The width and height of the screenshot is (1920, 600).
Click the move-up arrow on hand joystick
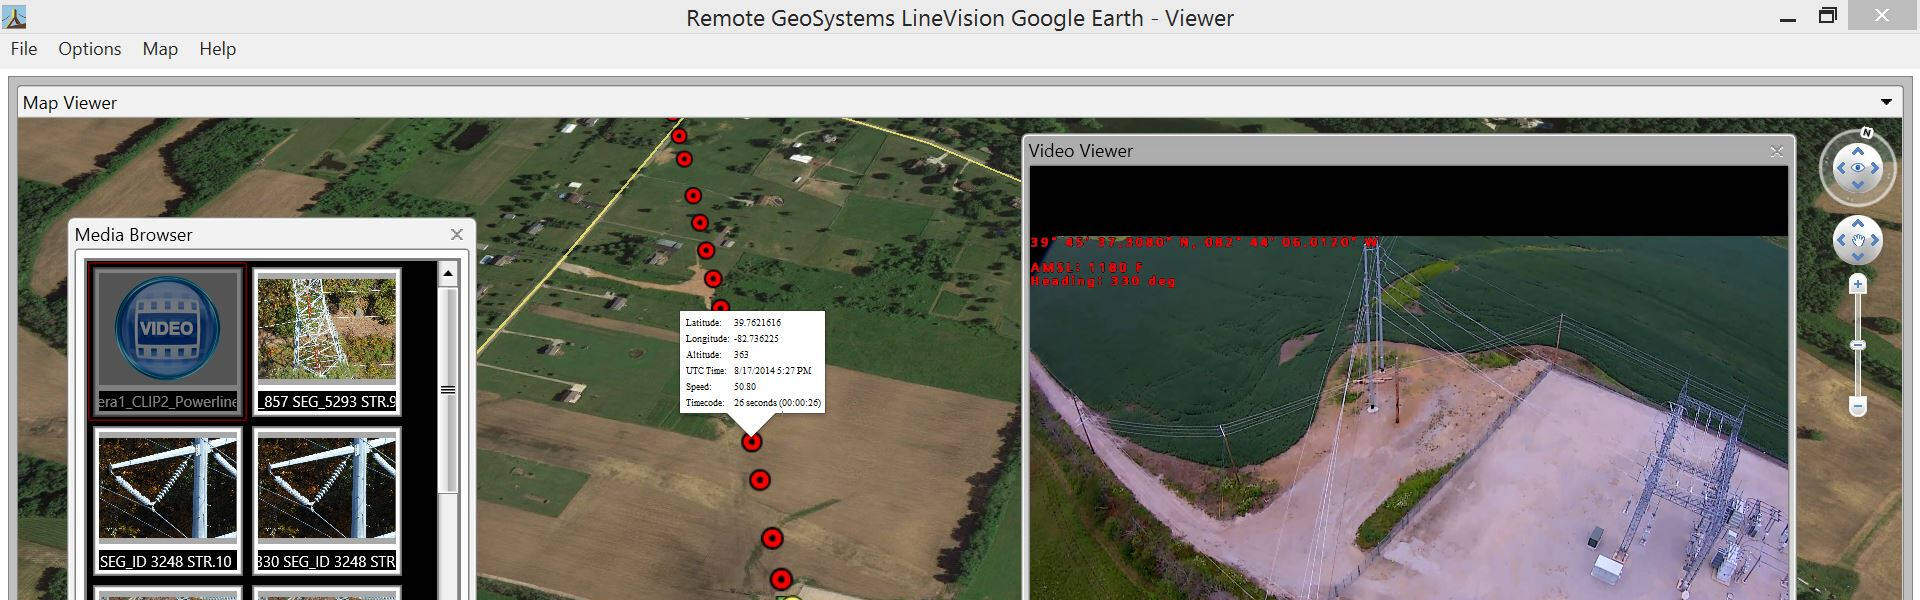(1857, 223)
